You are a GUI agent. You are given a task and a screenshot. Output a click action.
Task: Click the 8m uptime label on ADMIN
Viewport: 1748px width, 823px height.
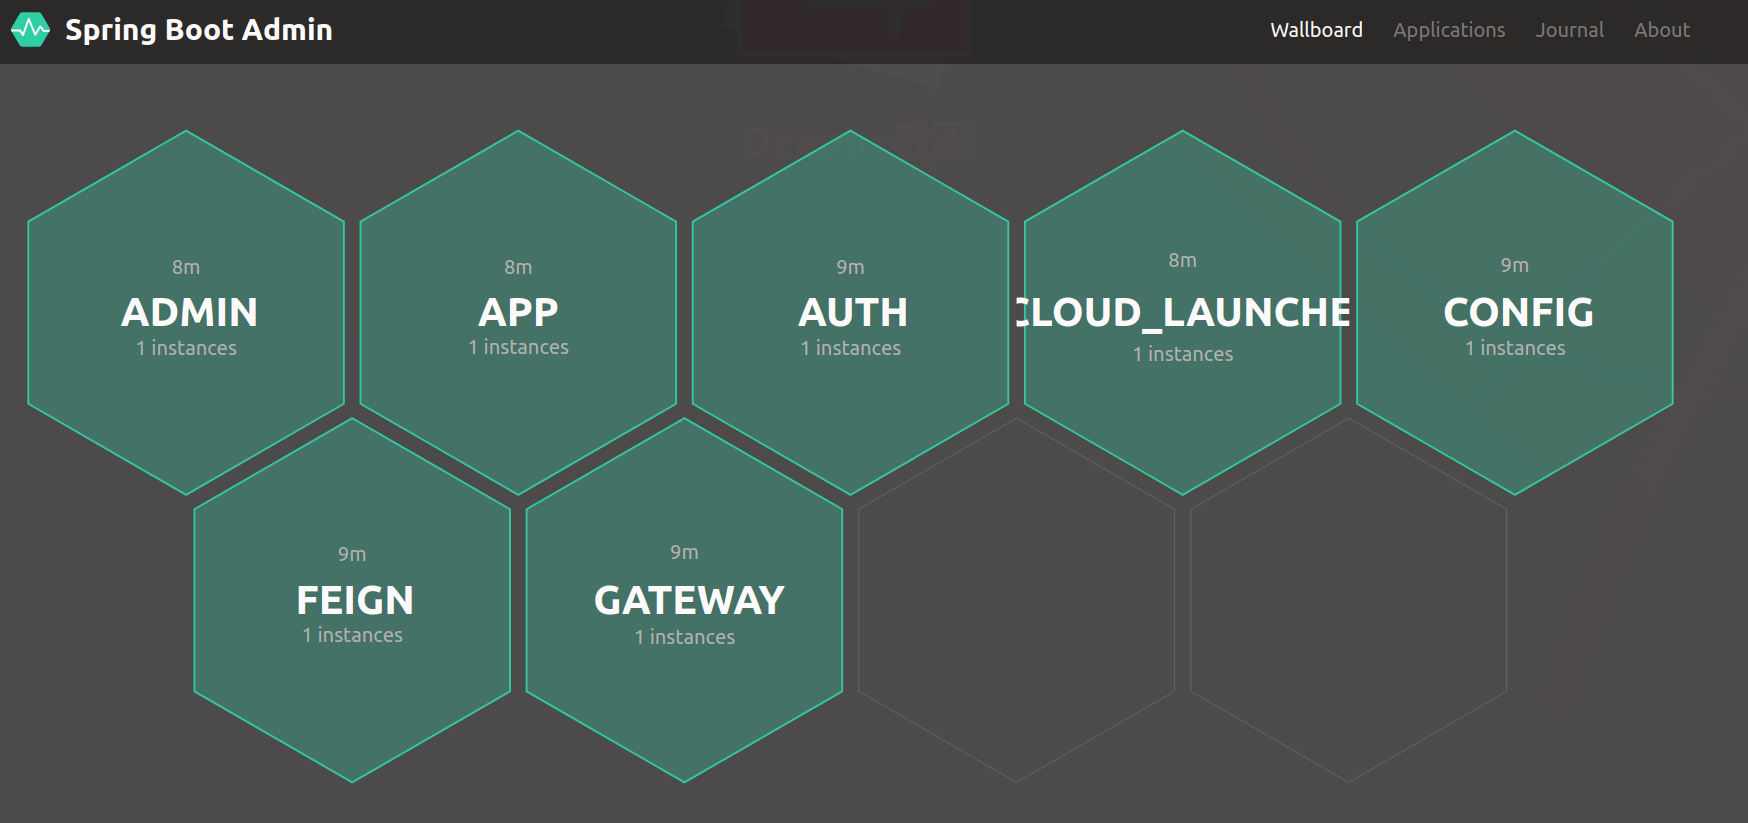[186, 267]
